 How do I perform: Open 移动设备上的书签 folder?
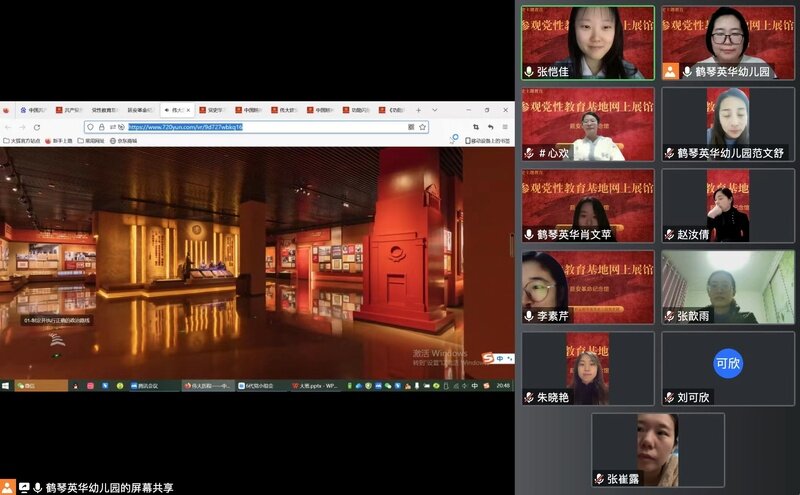[x=487, y=141]
